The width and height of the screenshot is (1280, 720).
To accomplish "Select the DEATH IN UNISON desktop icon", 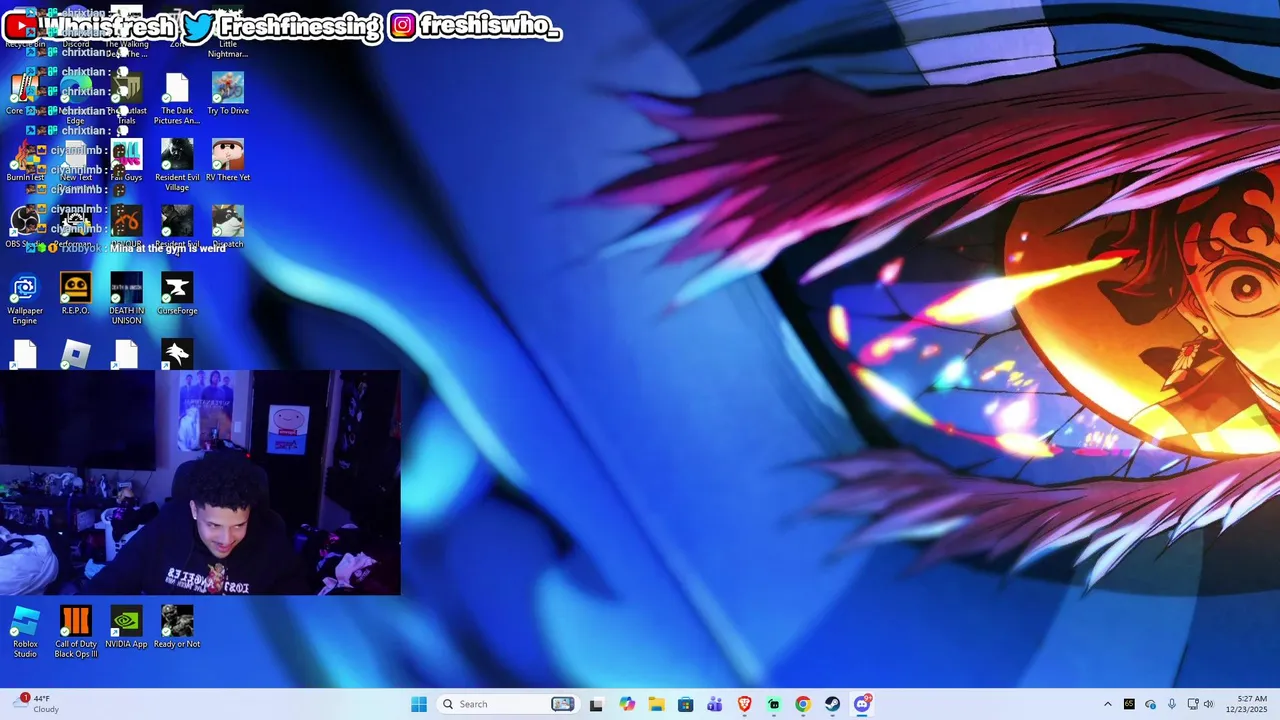I will [126, 299].
